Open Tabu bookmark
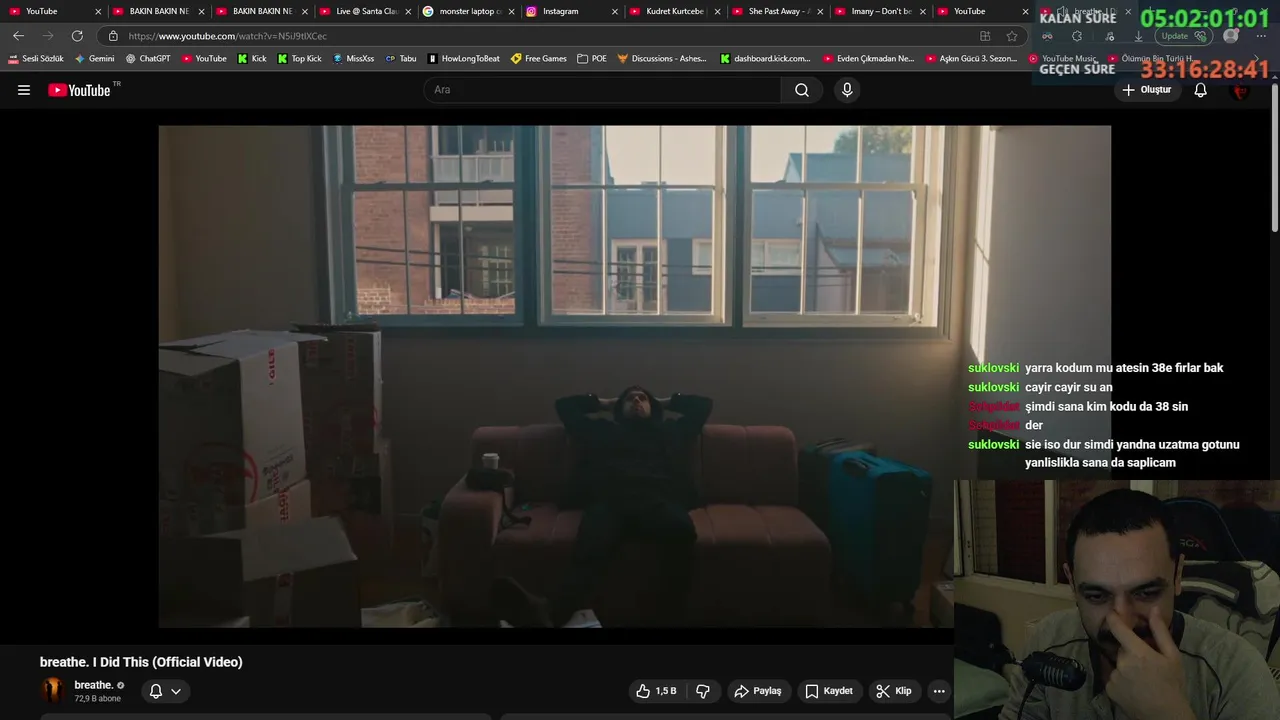The width and height of the screenshot is (1280, 720). coord(401,59)
